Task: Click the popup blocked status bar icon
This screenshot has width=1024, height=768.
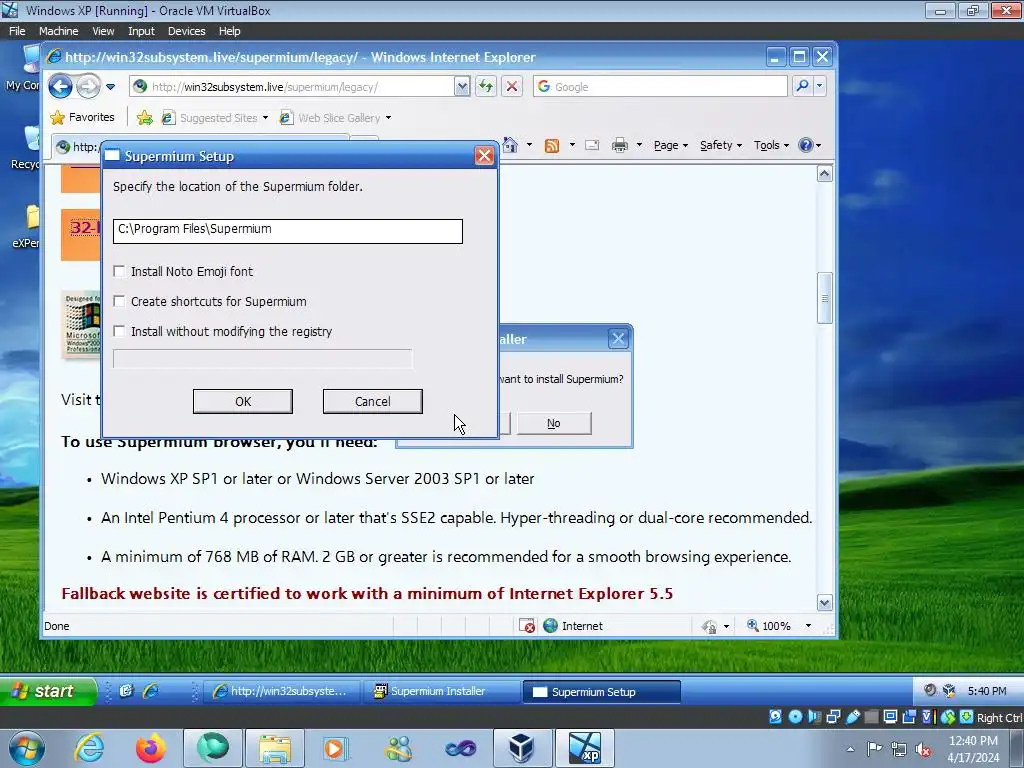Action: click(527, 626)
